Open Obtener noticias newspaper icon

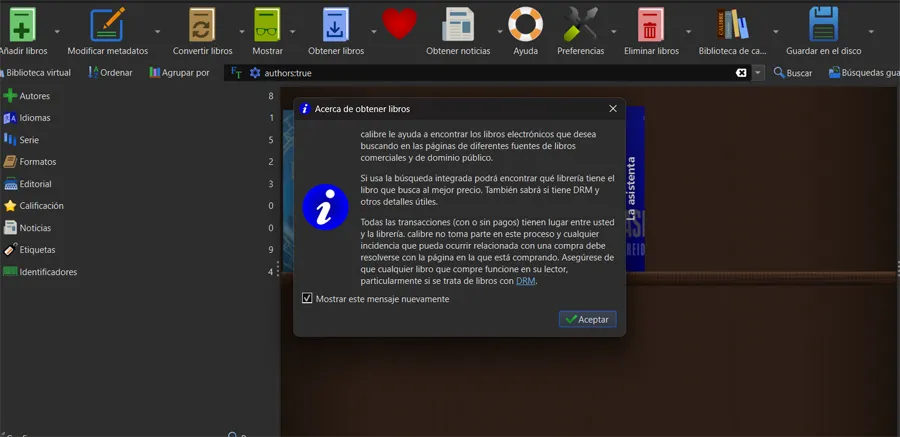457,25
